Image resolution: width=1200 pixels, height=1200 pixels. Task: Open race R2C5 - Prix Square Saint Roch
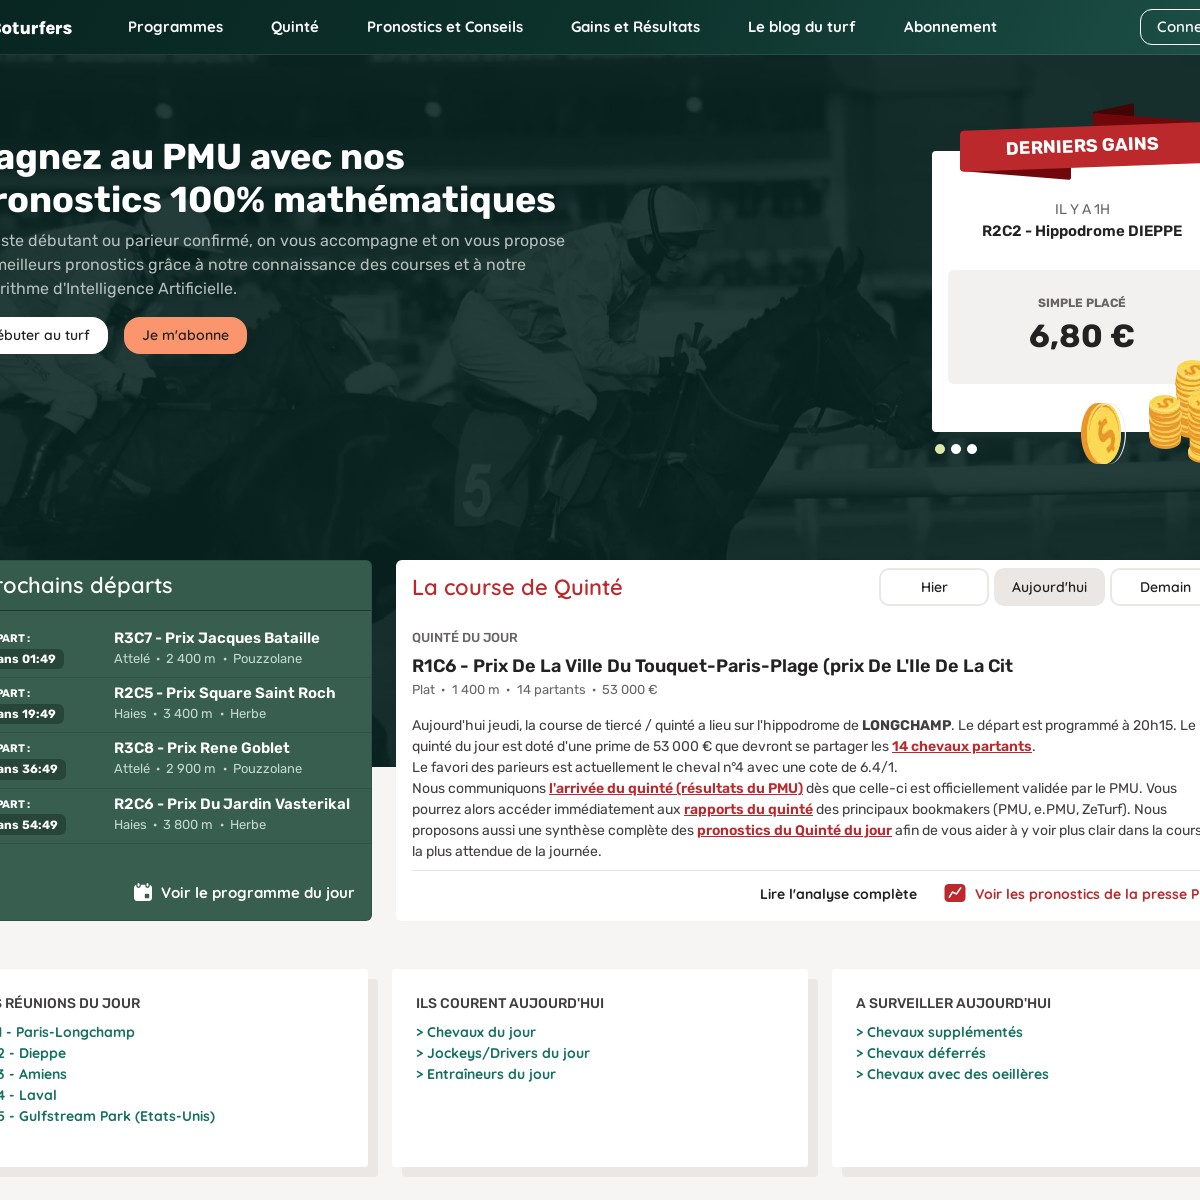(x=225, y=693)
